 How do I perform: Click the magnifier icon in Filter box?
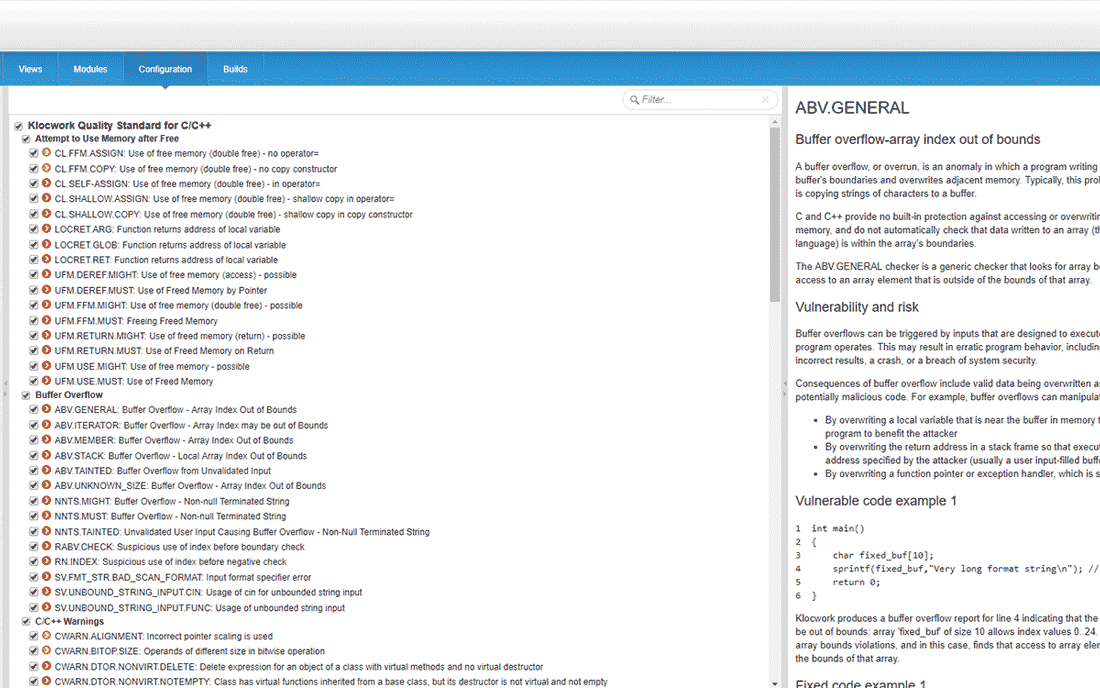pyautogui.click(x=633, y=100)
